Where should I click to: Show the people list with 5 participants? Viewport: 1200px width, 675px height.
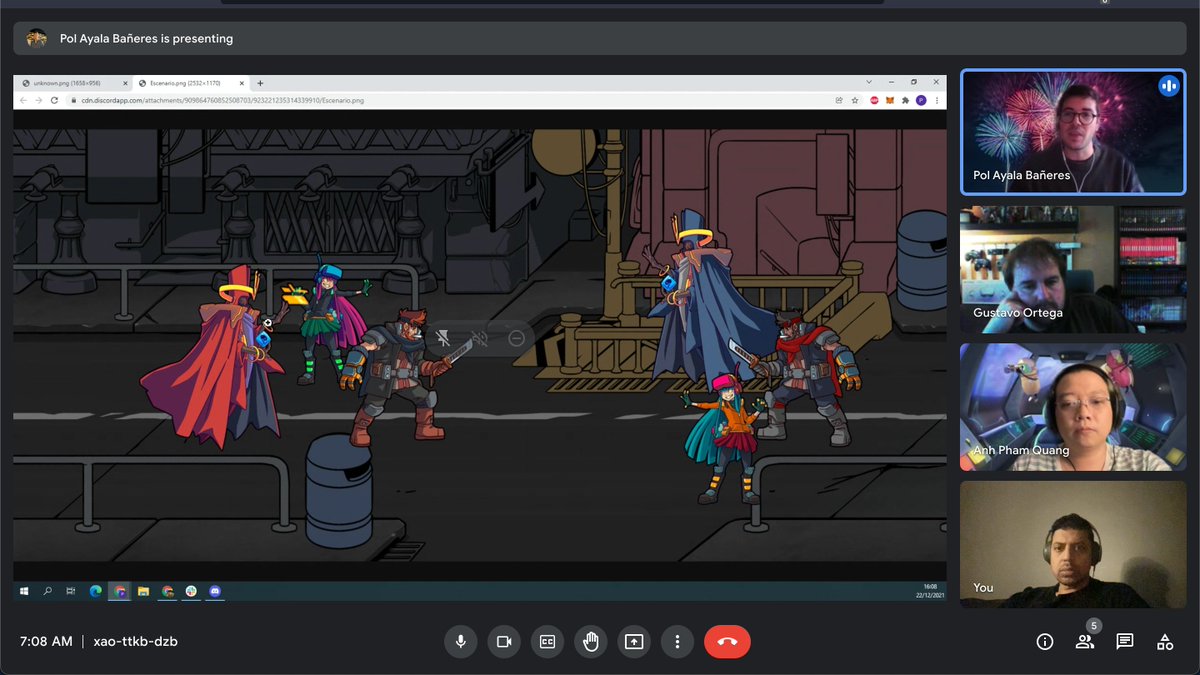[1085, 642]
